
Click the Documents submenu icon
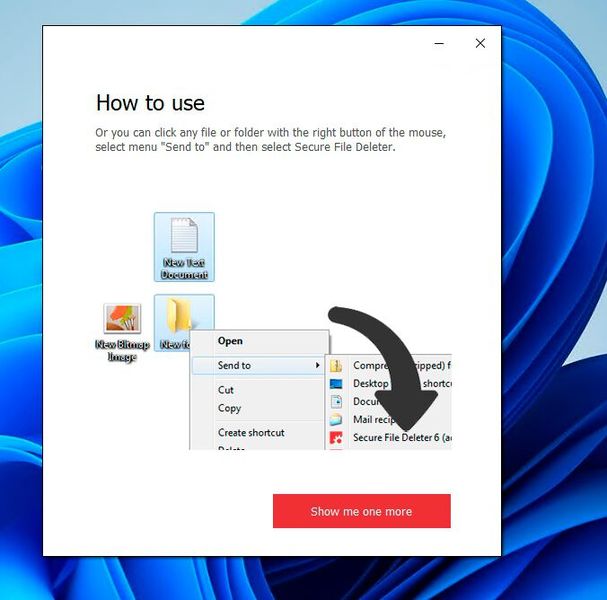(336, 401)
